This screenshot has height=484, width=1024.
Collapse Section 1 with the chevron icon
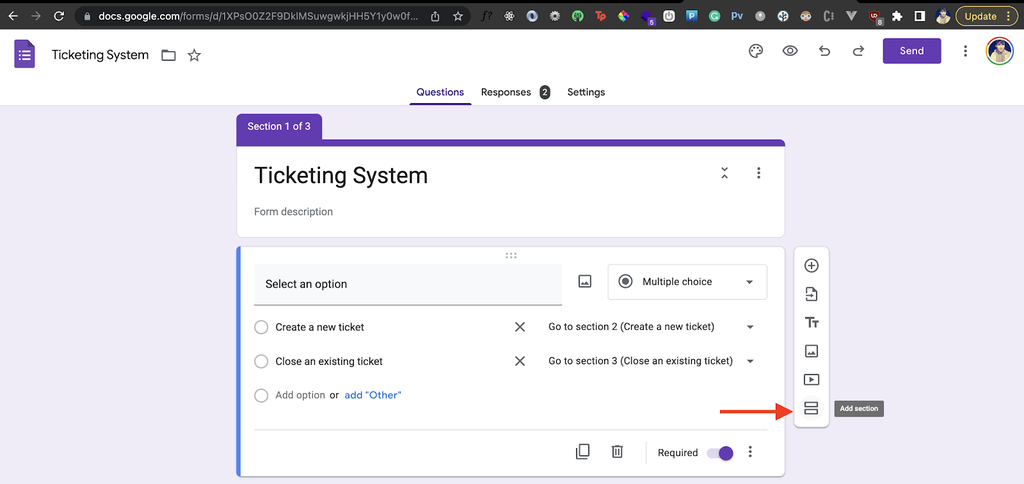(x=724, y=173)
